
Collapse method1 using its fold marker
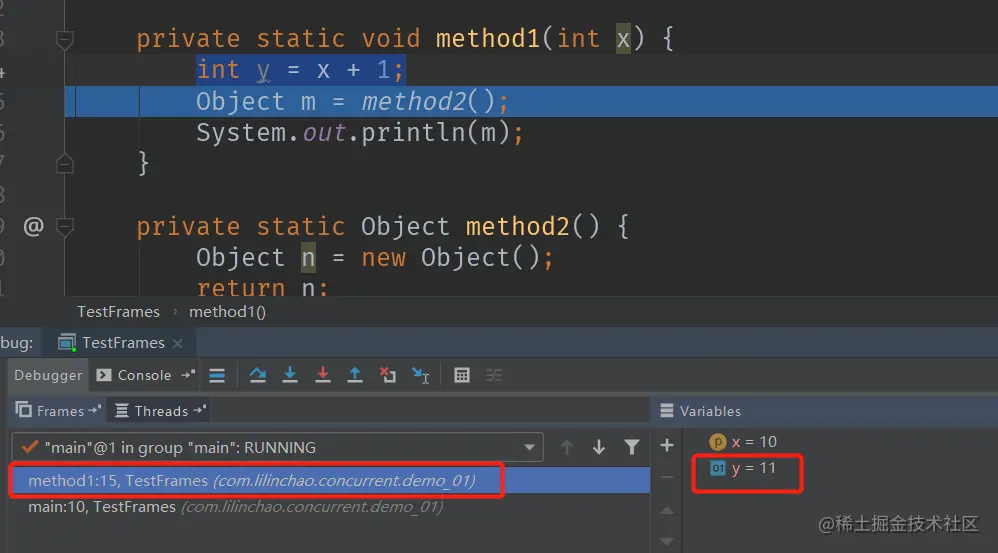pyautogui.click(x=64, y=40)
